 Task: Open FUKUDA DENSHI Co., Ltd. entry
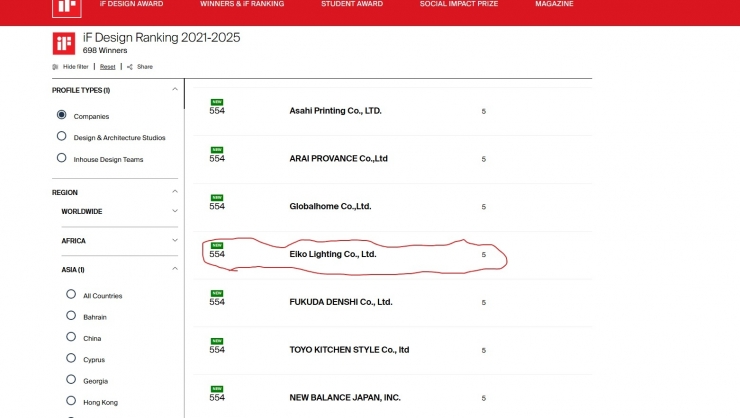[341, 302]
